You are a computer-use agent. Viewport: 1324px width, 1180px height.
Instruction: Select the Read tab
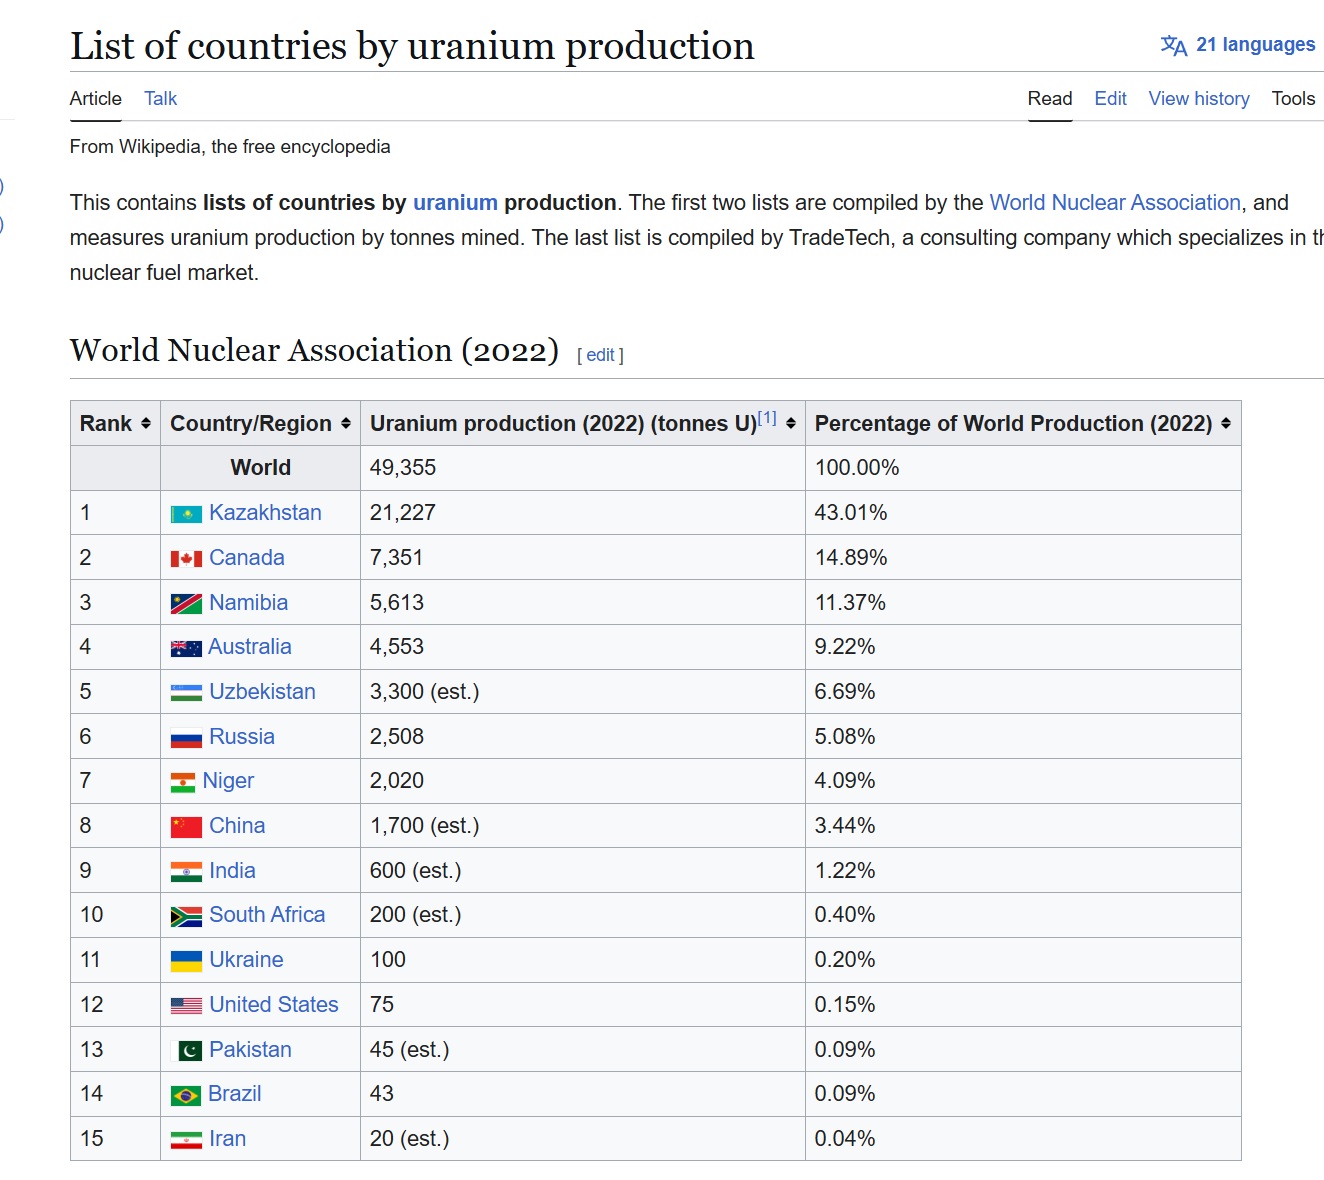pos(1050,99)
